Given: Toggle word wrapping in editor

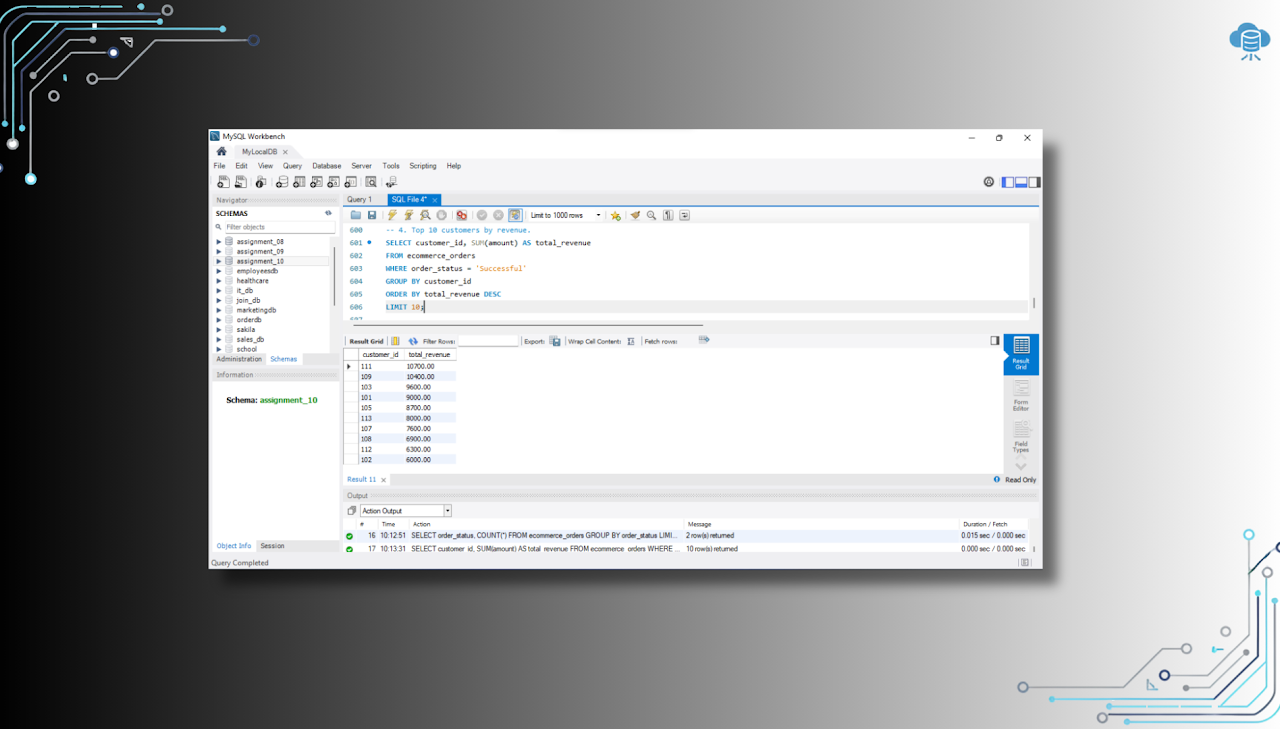Looking at the screenshot, I should pyautogui.click(x=684, y=215).
